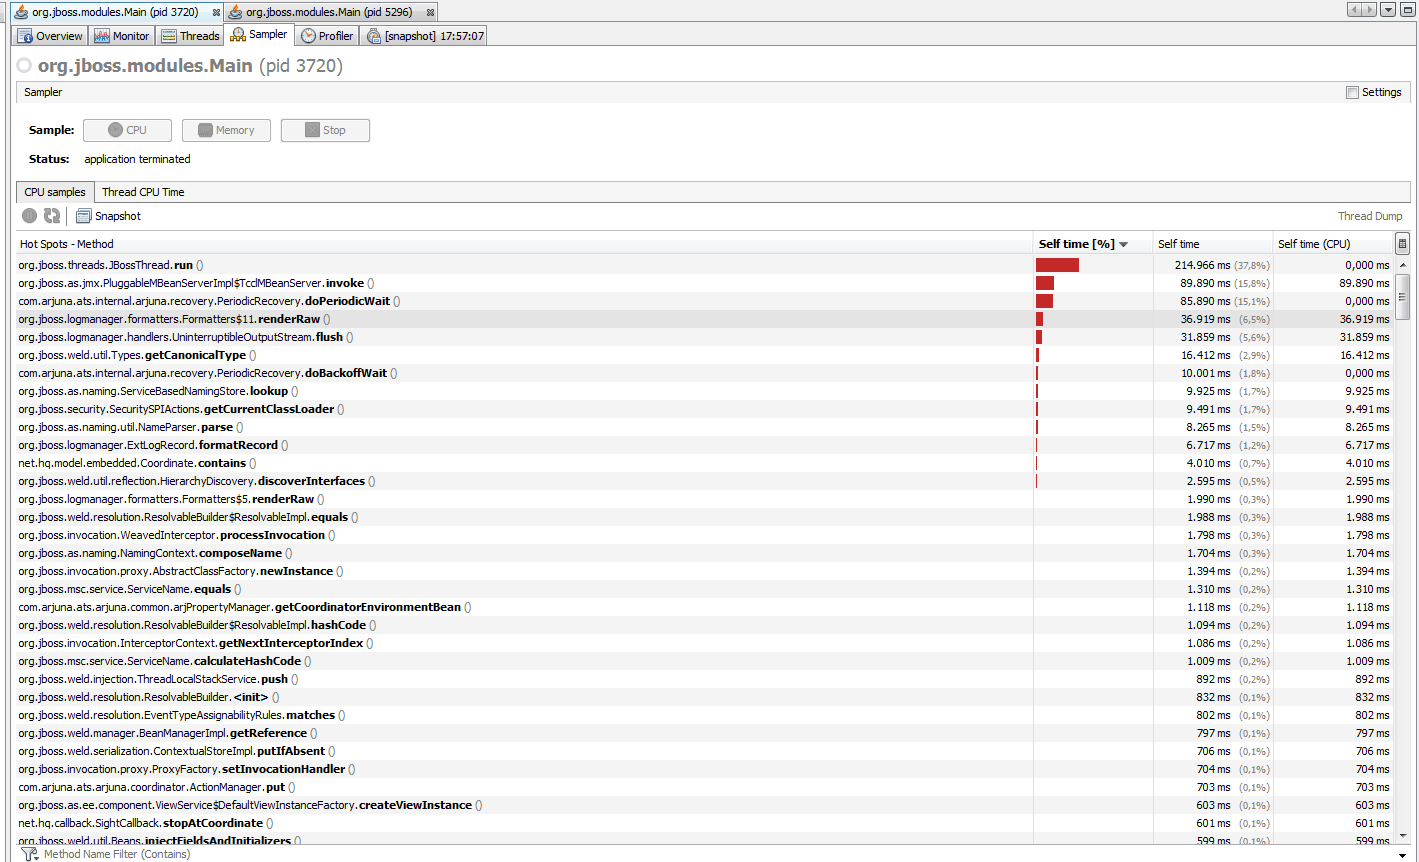Open the tab list dropdown arrow
The image size is (1419, 862).
1387,9
